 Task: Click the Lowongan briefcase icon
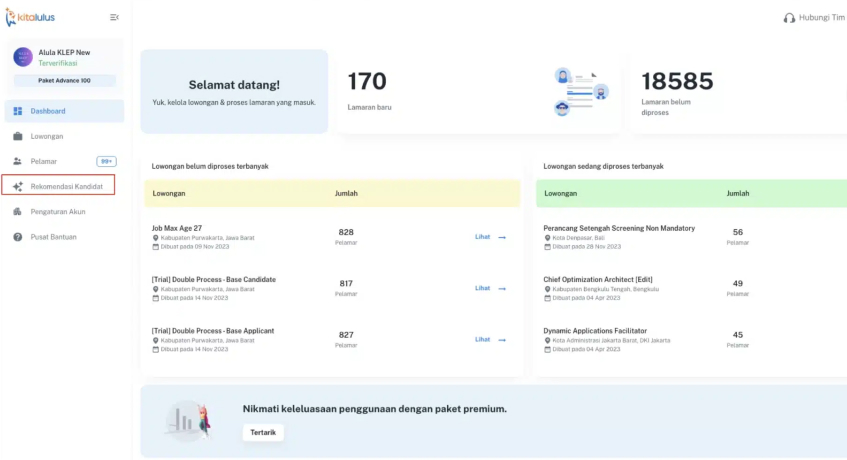18,136
